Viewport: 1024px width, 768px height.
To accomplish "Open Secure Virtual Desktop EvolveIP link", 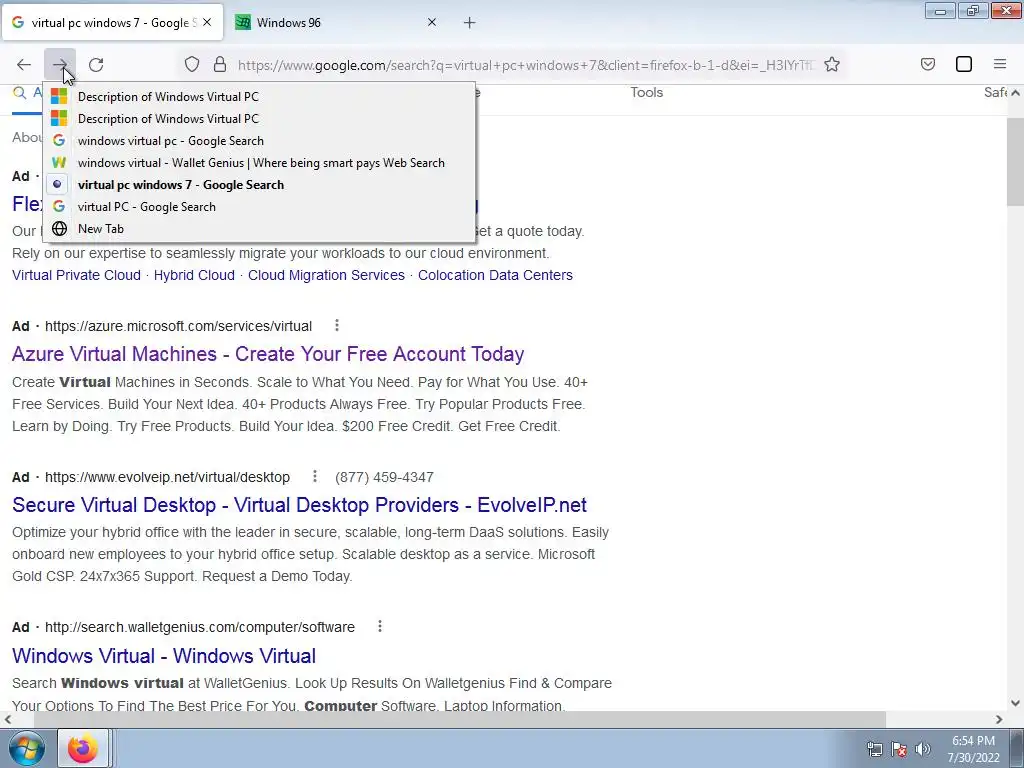I will tap(299, 505).
